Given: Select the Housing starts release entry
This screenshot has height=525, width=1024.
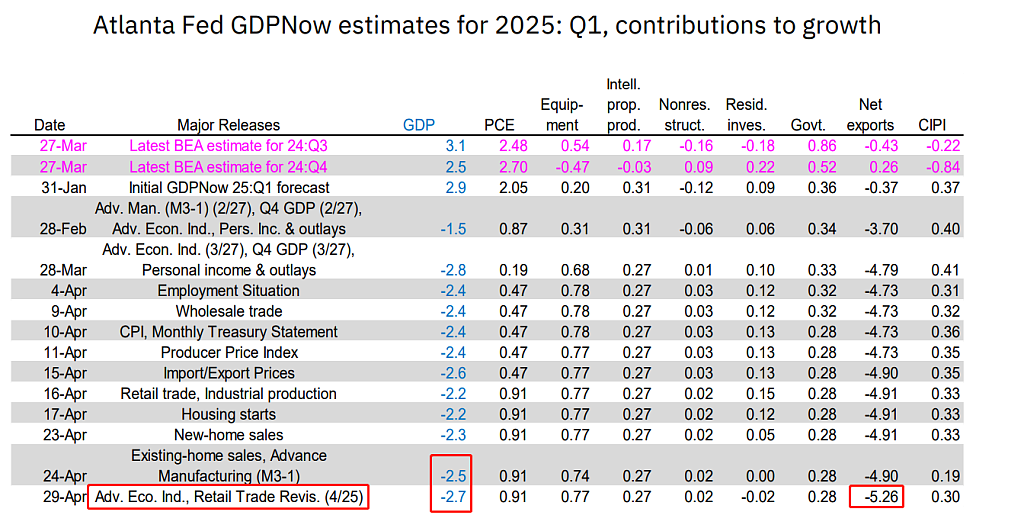Looking at the screenshot, I should (229, 415).
